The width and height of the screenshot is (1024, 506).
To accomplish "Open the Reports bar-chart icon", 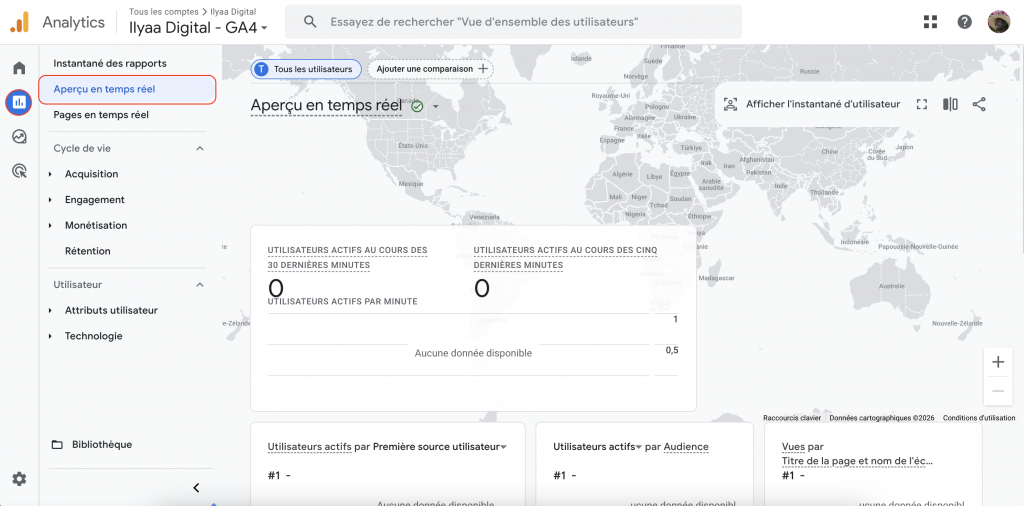I will (x=19, y=102).
